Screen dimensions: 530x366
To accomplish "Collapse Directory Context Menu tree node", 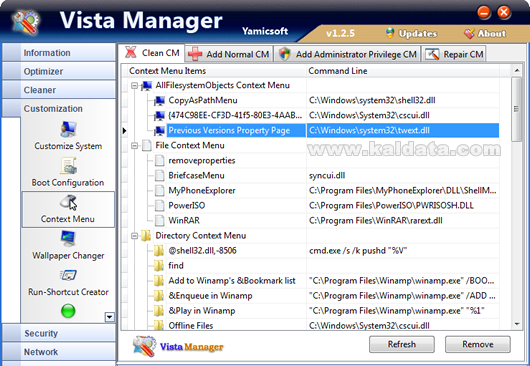I will pyautogui.click(x=135, y=236).
